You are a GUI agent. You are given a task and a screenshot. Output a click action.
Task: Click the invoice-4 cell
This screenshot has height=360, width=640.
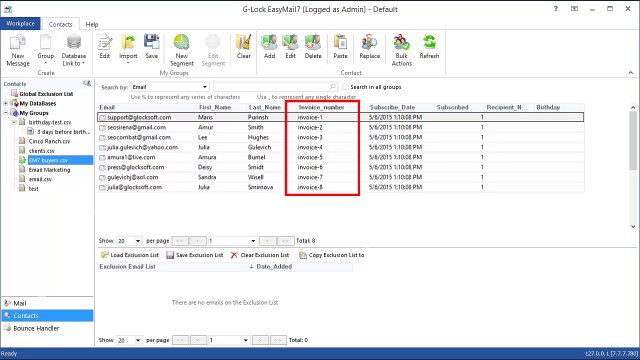click(x=310, y=147)
